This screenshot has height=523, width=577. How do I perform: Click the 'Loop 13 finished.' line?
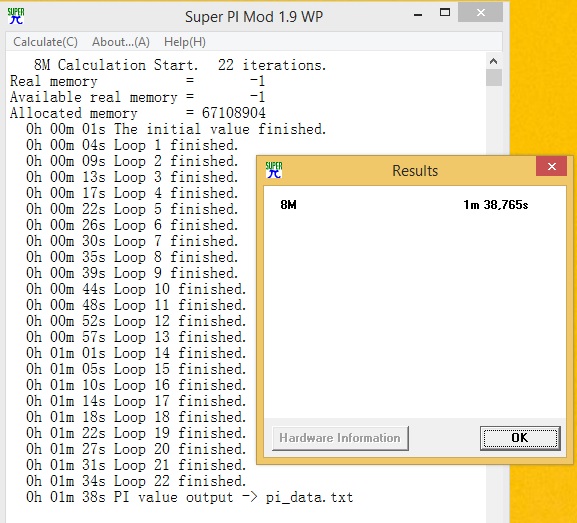(x=136, y=337)
